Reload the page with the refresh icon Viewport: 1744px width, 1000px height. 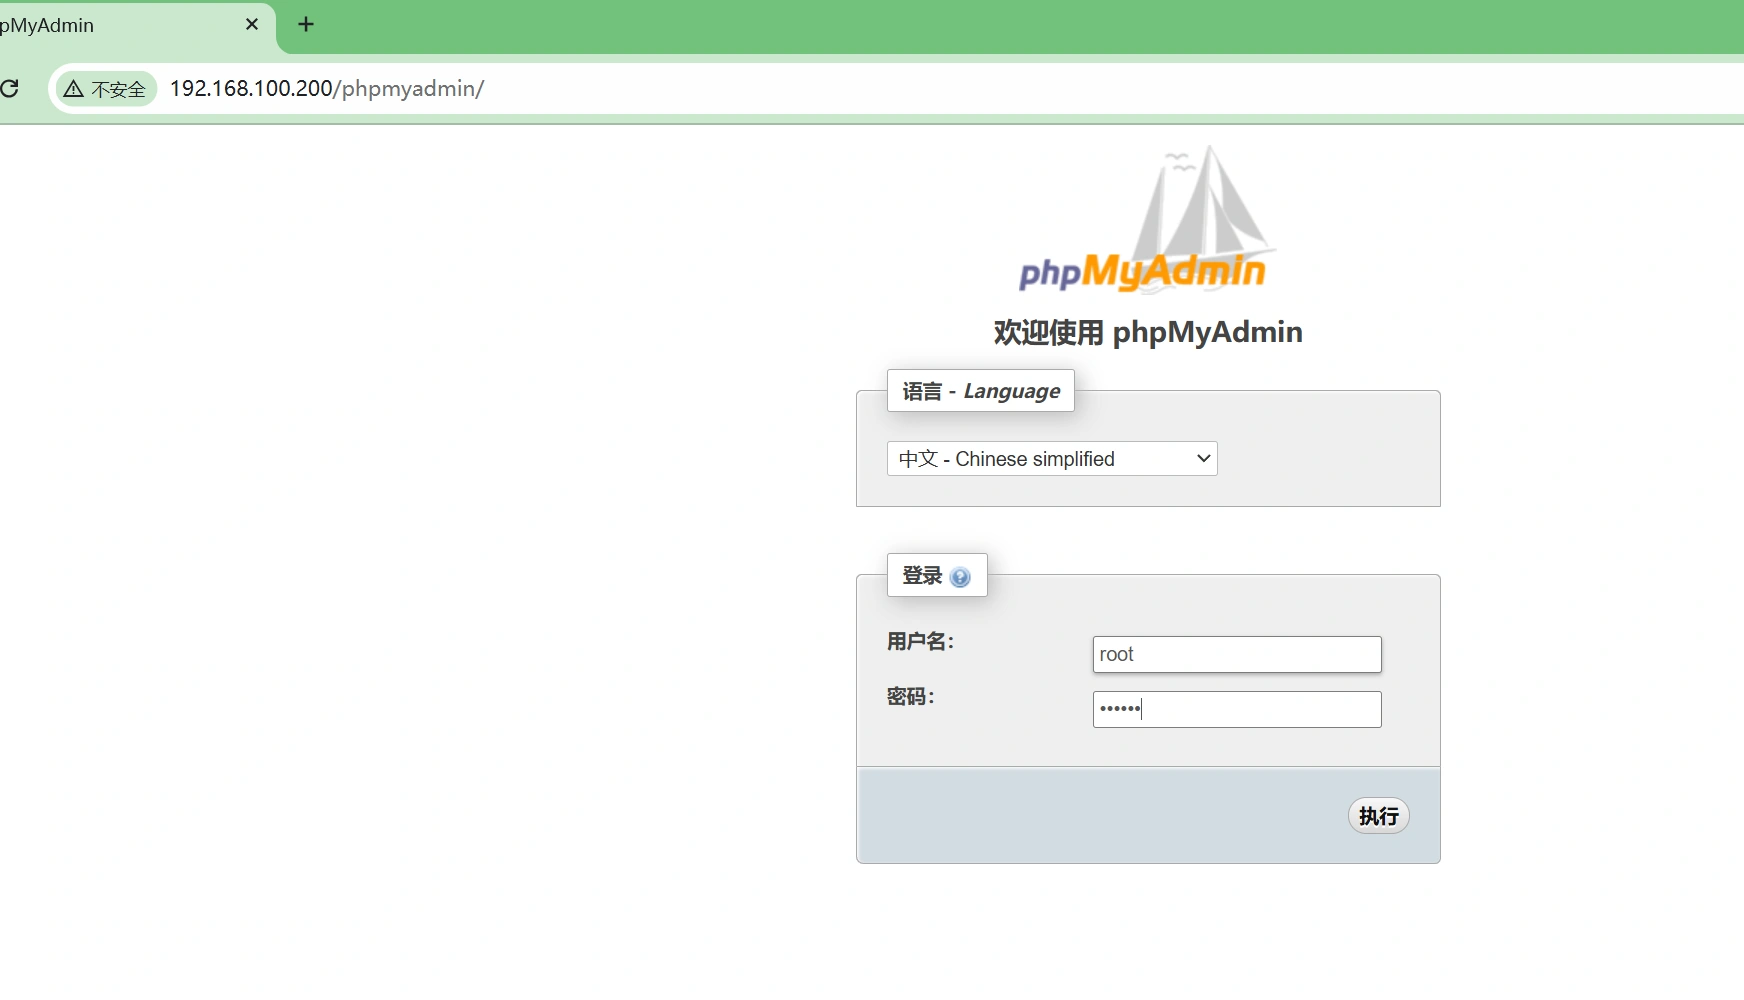(10, 89)
